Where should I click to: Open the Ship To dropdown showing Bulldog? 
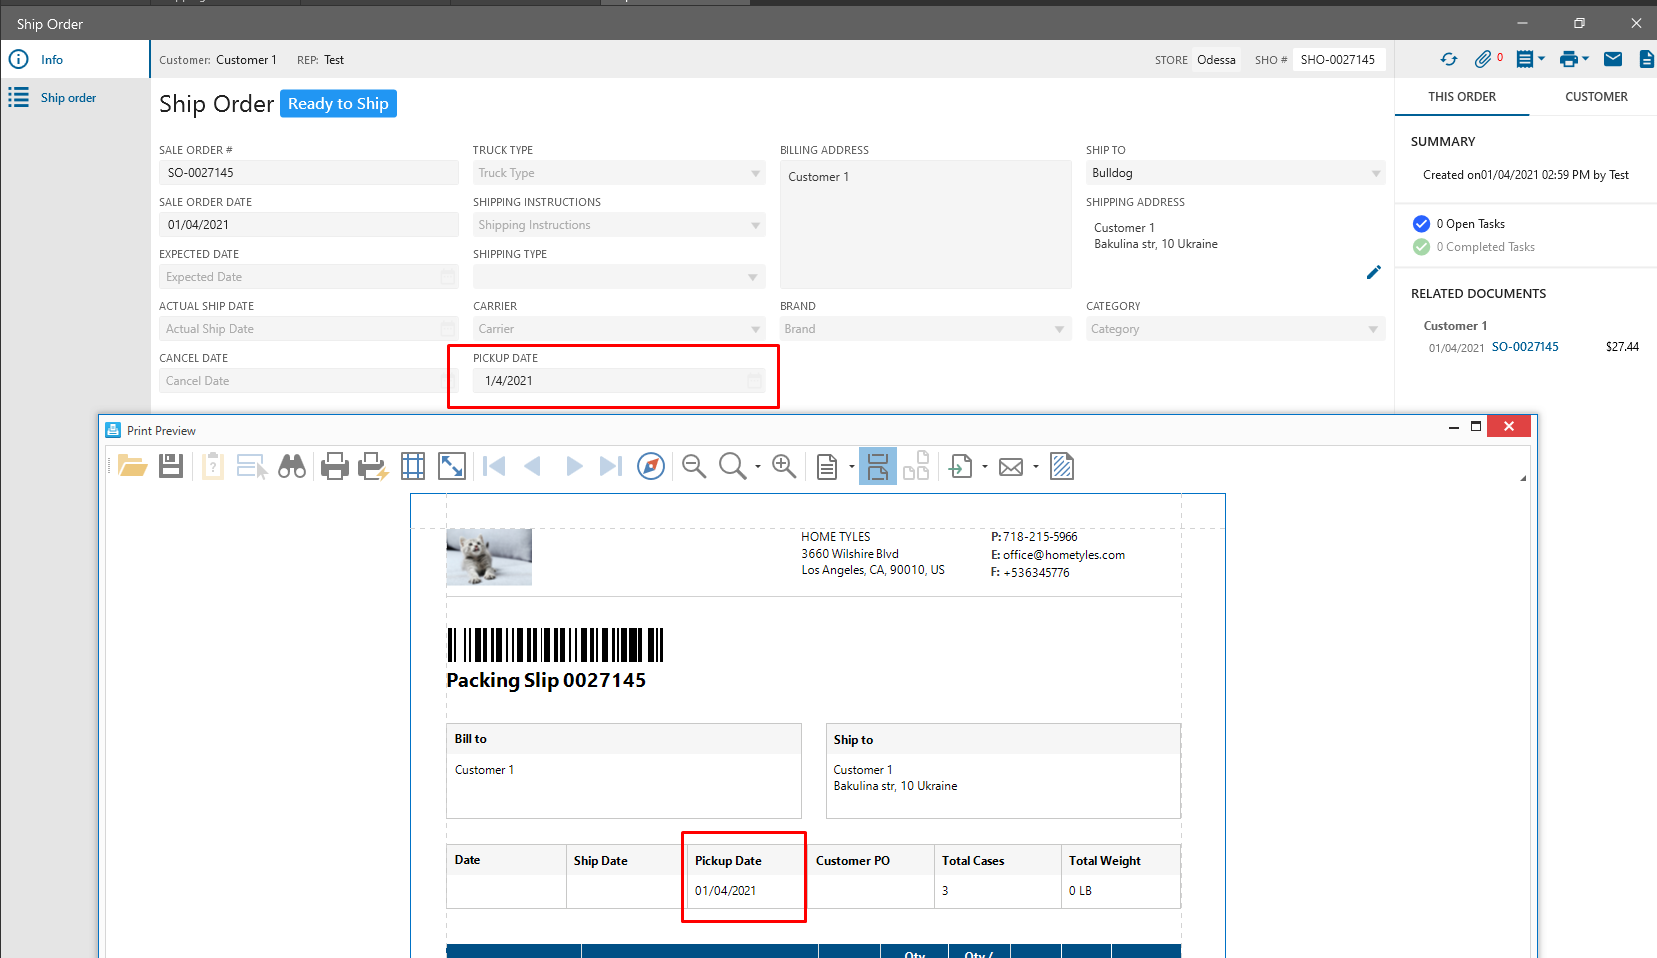1375,173
